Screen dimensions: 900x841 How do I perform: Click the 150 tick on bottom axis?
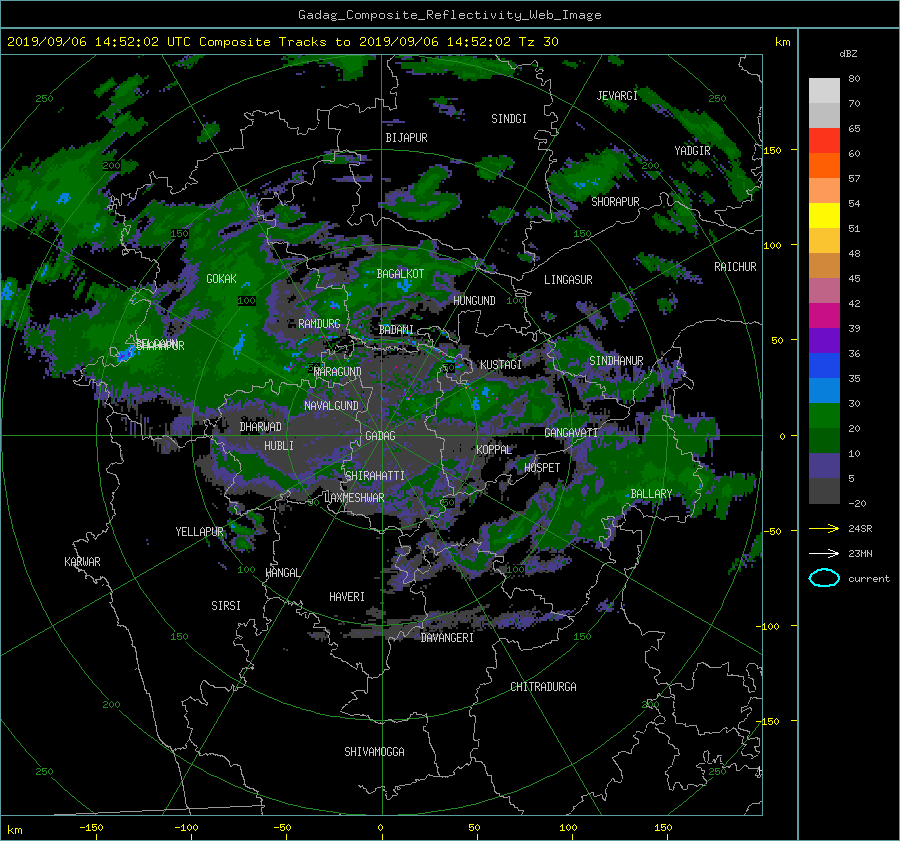663,827
